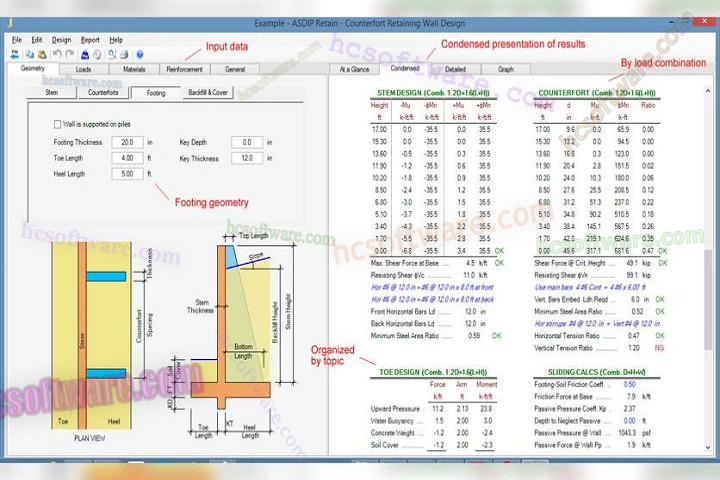Click the 'Passive Pressure Coeff. Kp' row label
This screenshot has height=480, width=720.
click(x=570, y=409)
